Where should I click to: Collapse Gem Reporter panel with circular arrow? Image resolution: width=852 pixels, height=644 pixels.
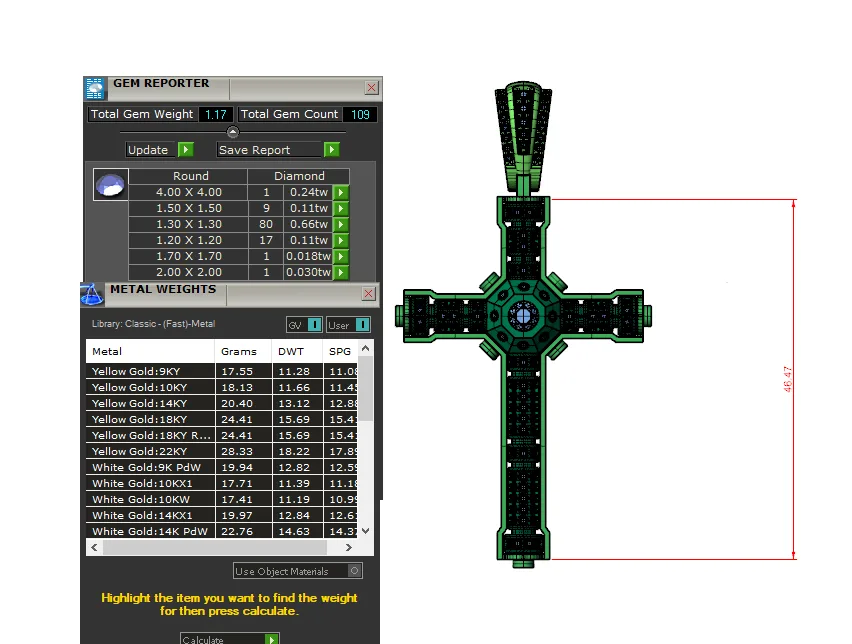click(x=233, y=132)
